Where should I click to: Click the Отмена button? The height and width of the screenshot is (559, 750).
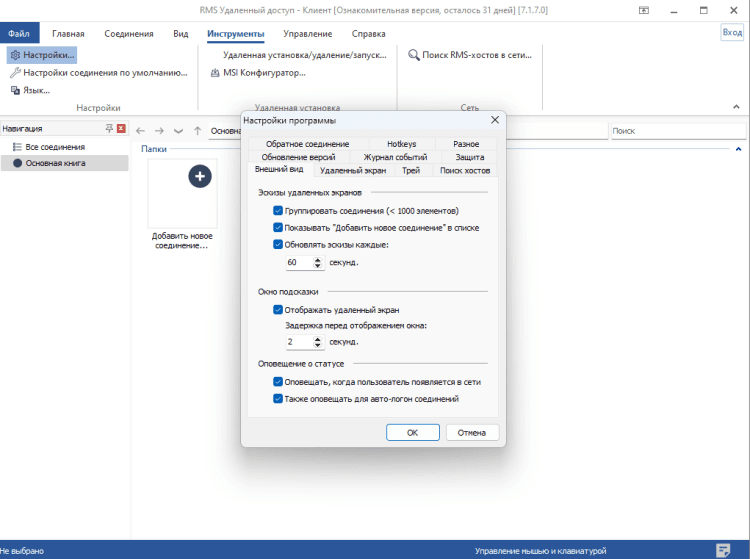coord(472,432)
